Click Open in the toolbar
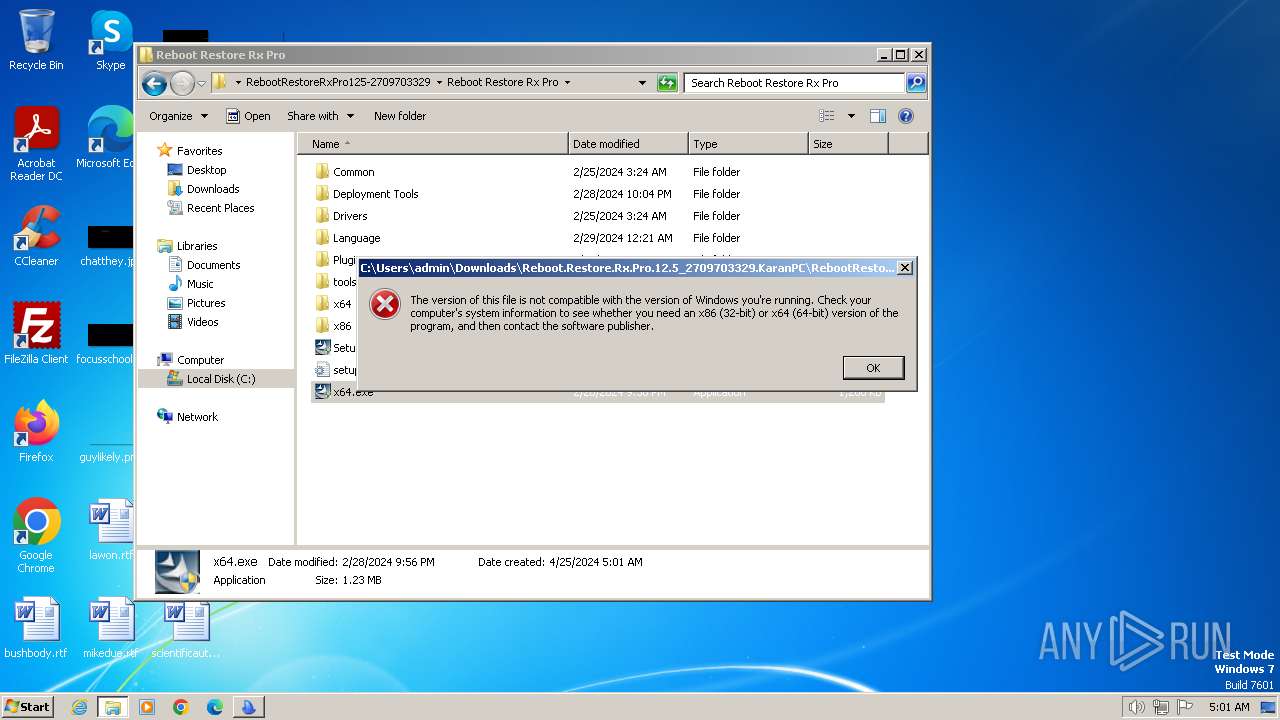This screenshot has width=1280, height=720. 248,116
